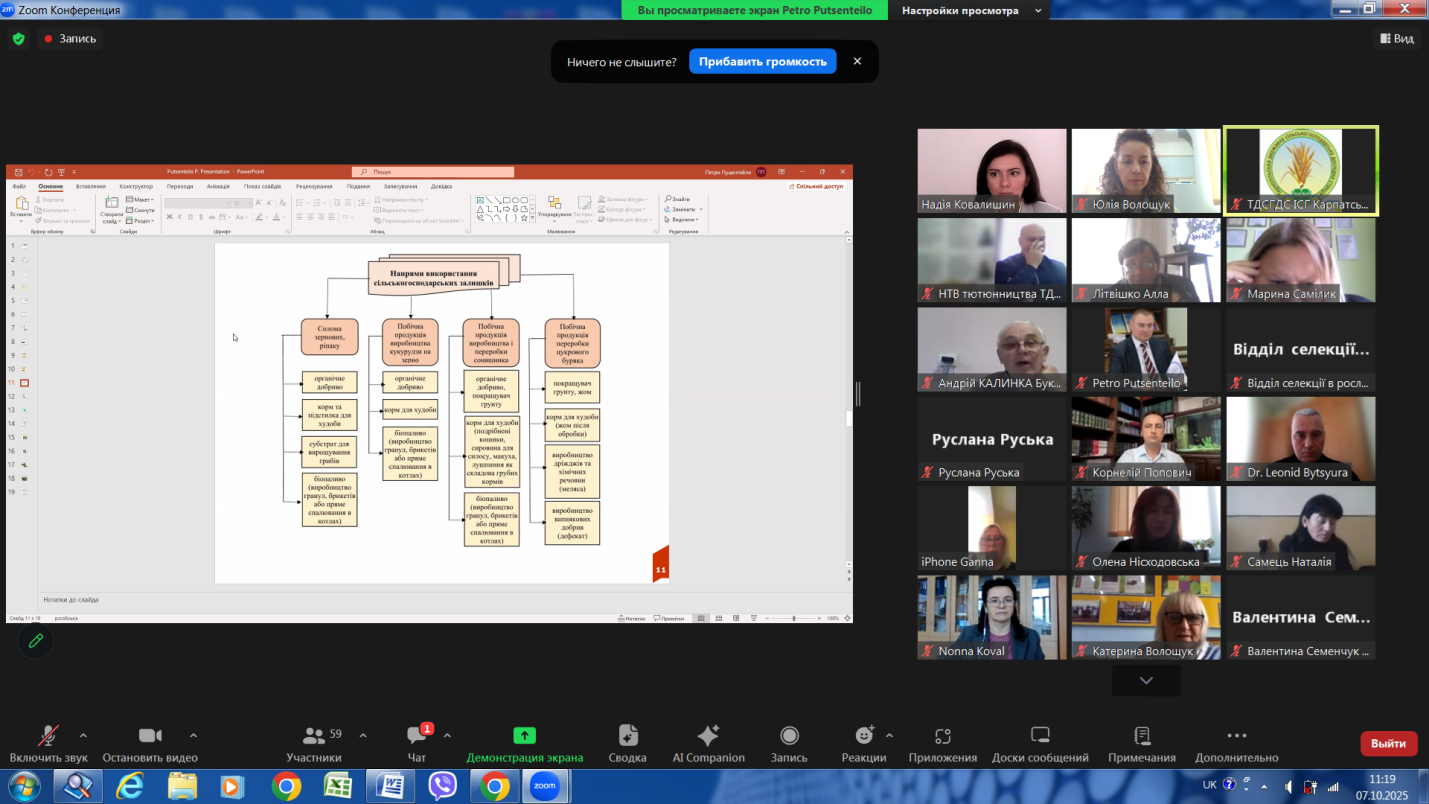The width and height of the screenshot is (1429, 804).
Task: Open the More menu with three dots
Action: point(1236,737)
